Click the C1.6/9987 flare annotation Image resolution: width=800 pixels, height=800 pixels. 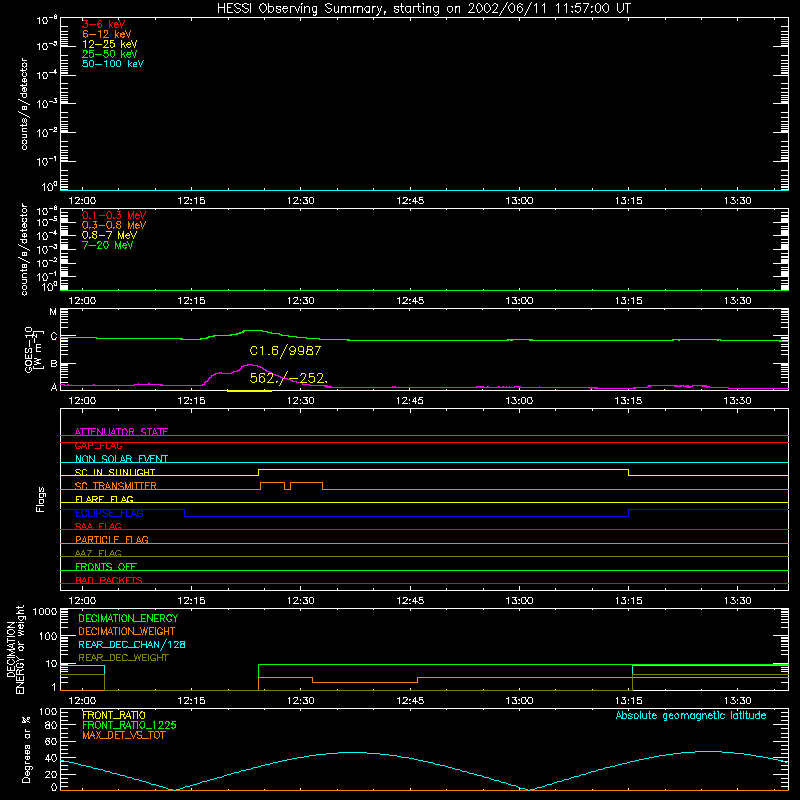[x=285, y=351]
